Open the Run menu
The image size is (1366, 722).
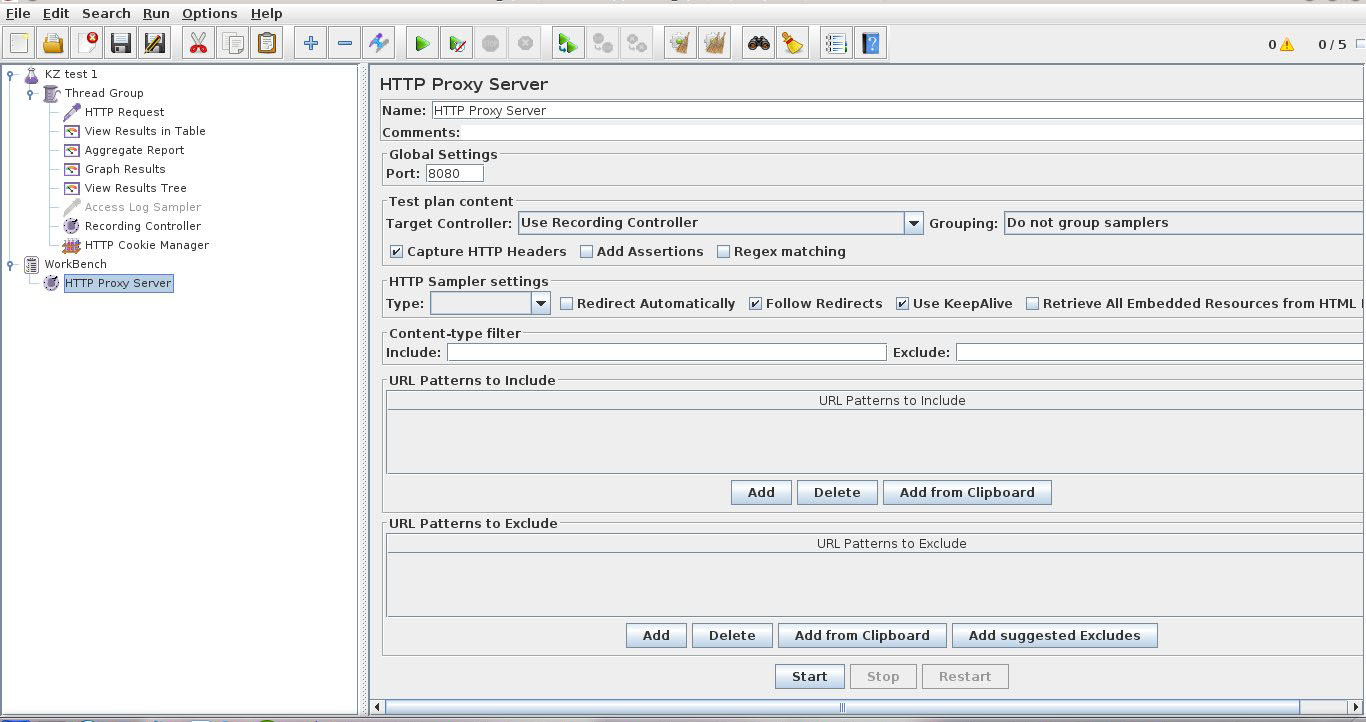(156, 13)
